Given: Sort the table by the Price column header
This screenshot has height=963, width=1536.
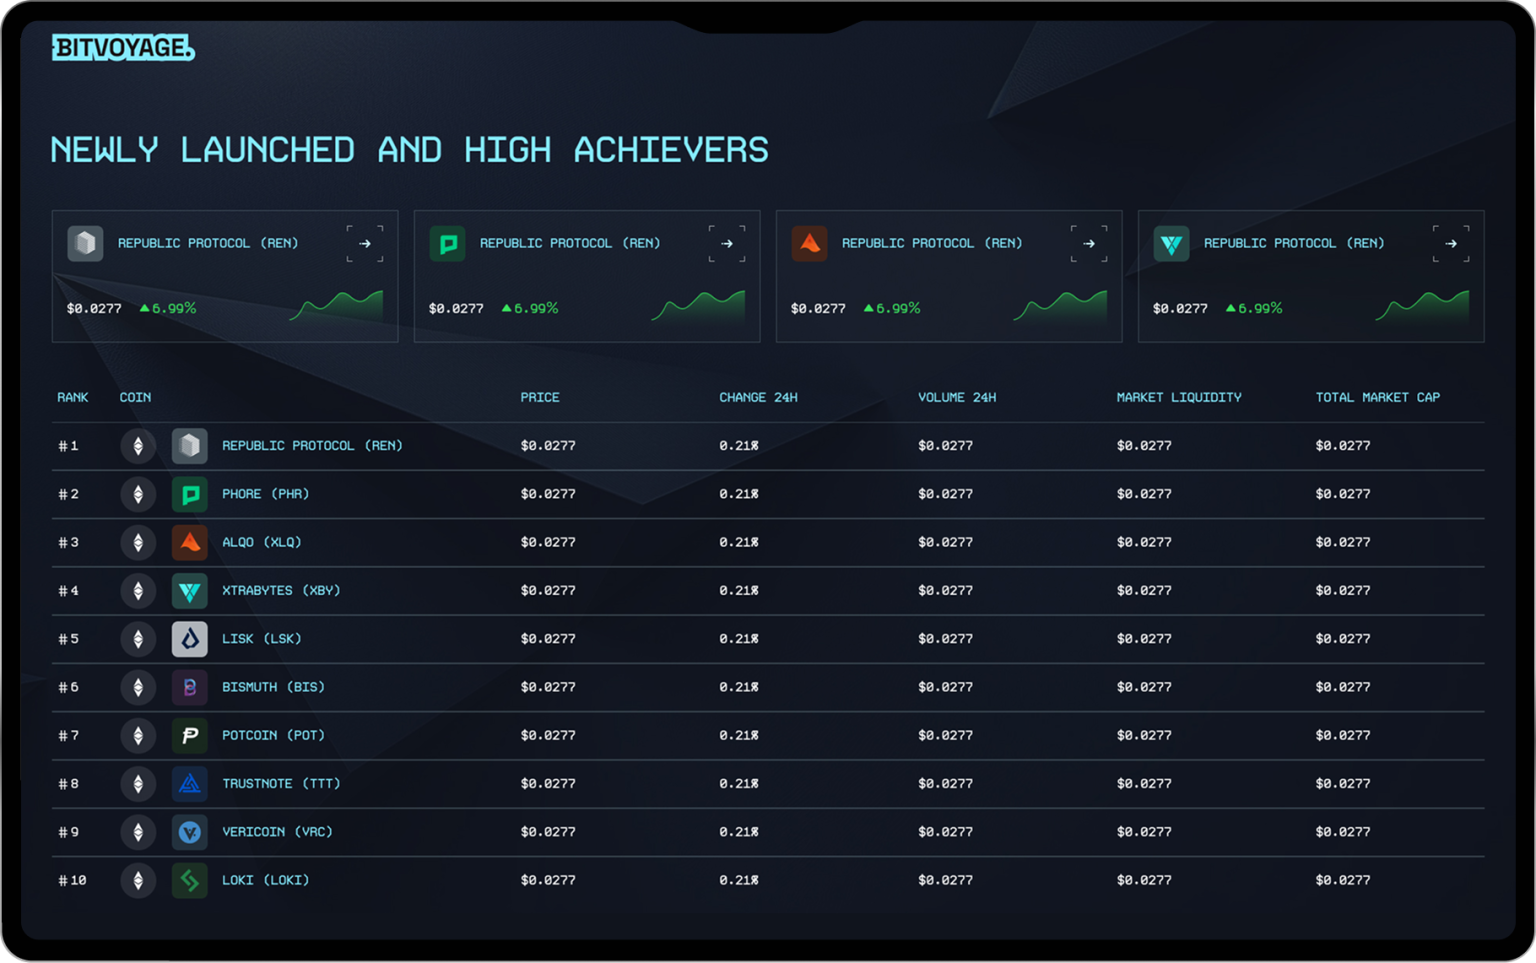Looking at the screenshot, I should pos(540,398).
